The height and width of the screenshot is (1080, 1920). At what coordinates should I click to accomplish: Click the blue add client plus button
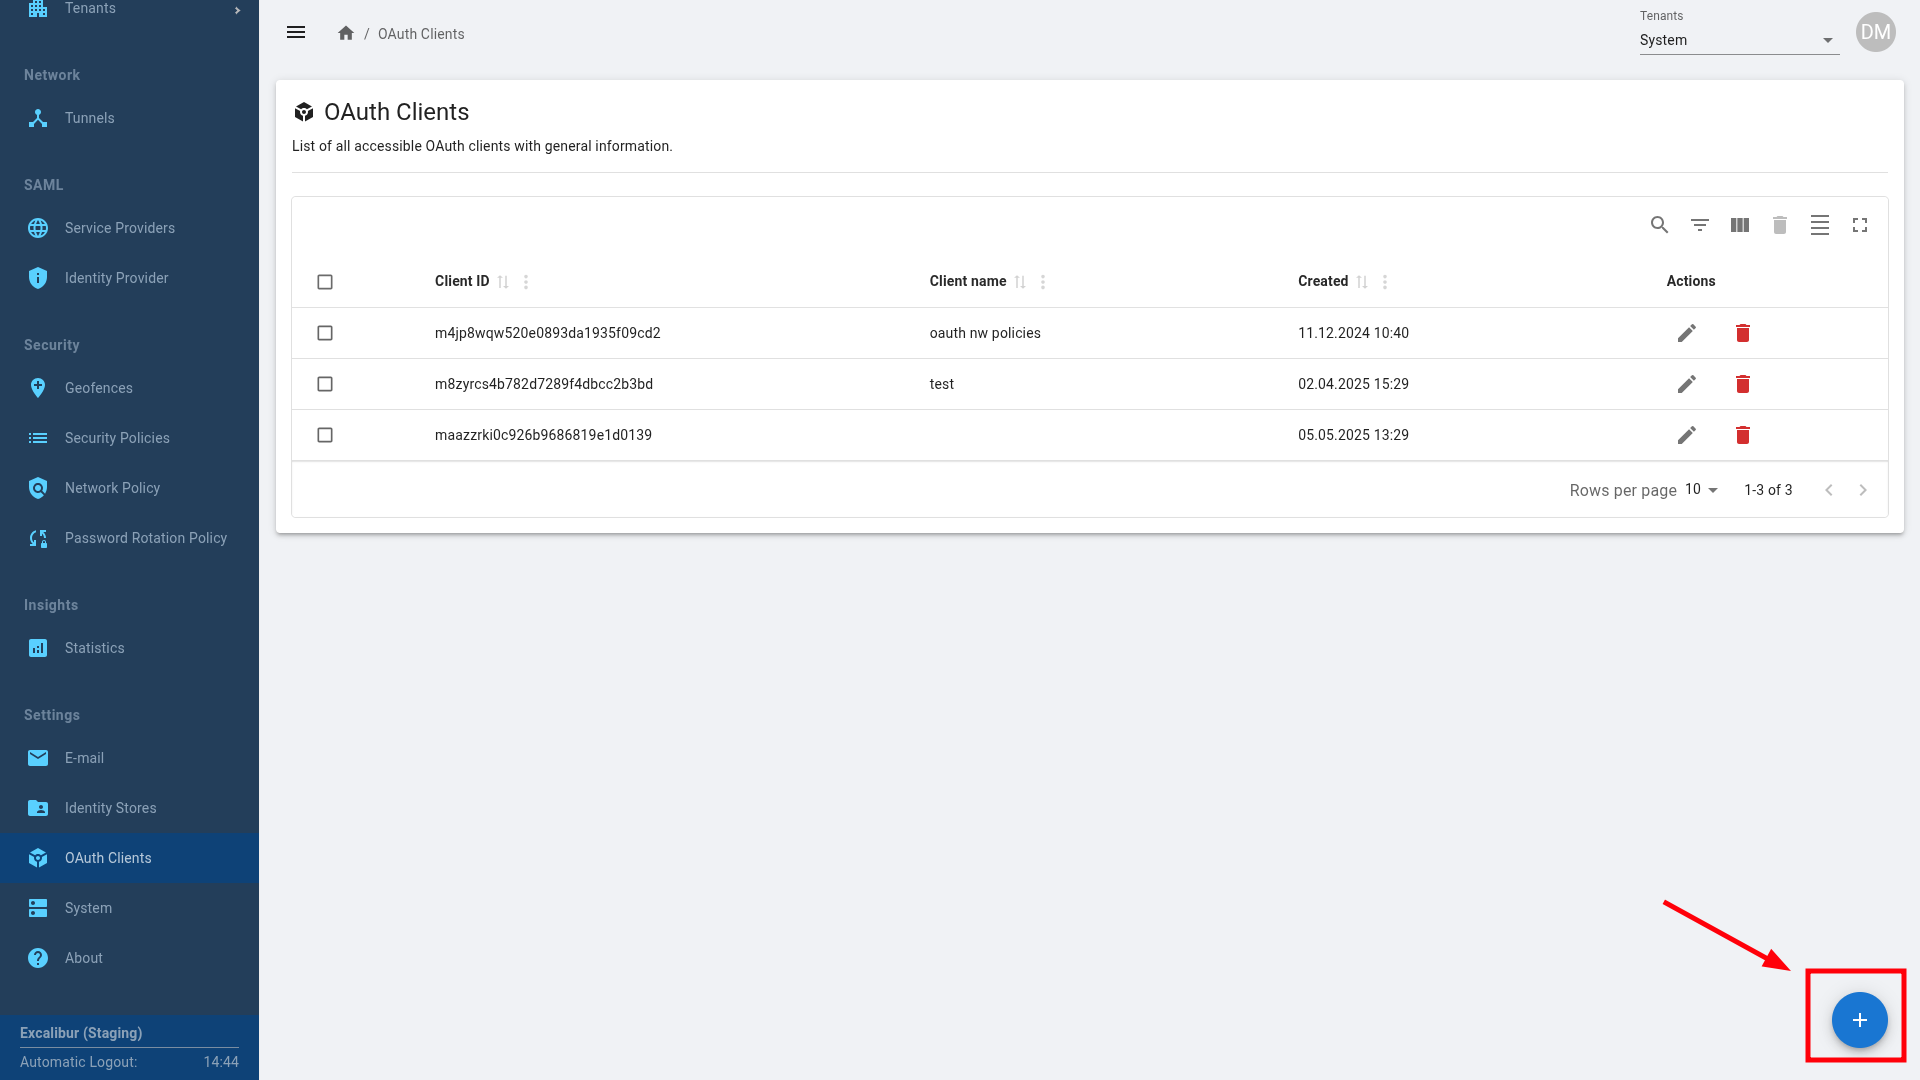point(1858,1020)
